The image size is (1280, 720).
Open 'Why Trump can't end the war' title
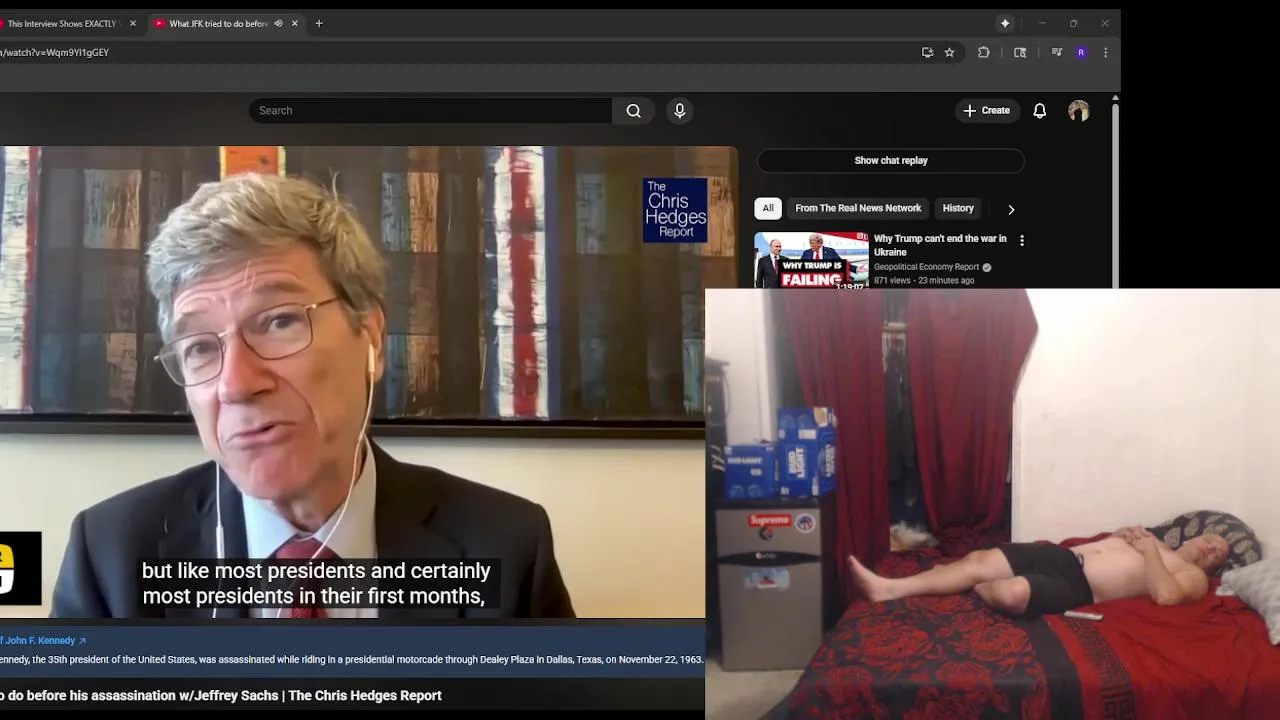click(940, 245)
